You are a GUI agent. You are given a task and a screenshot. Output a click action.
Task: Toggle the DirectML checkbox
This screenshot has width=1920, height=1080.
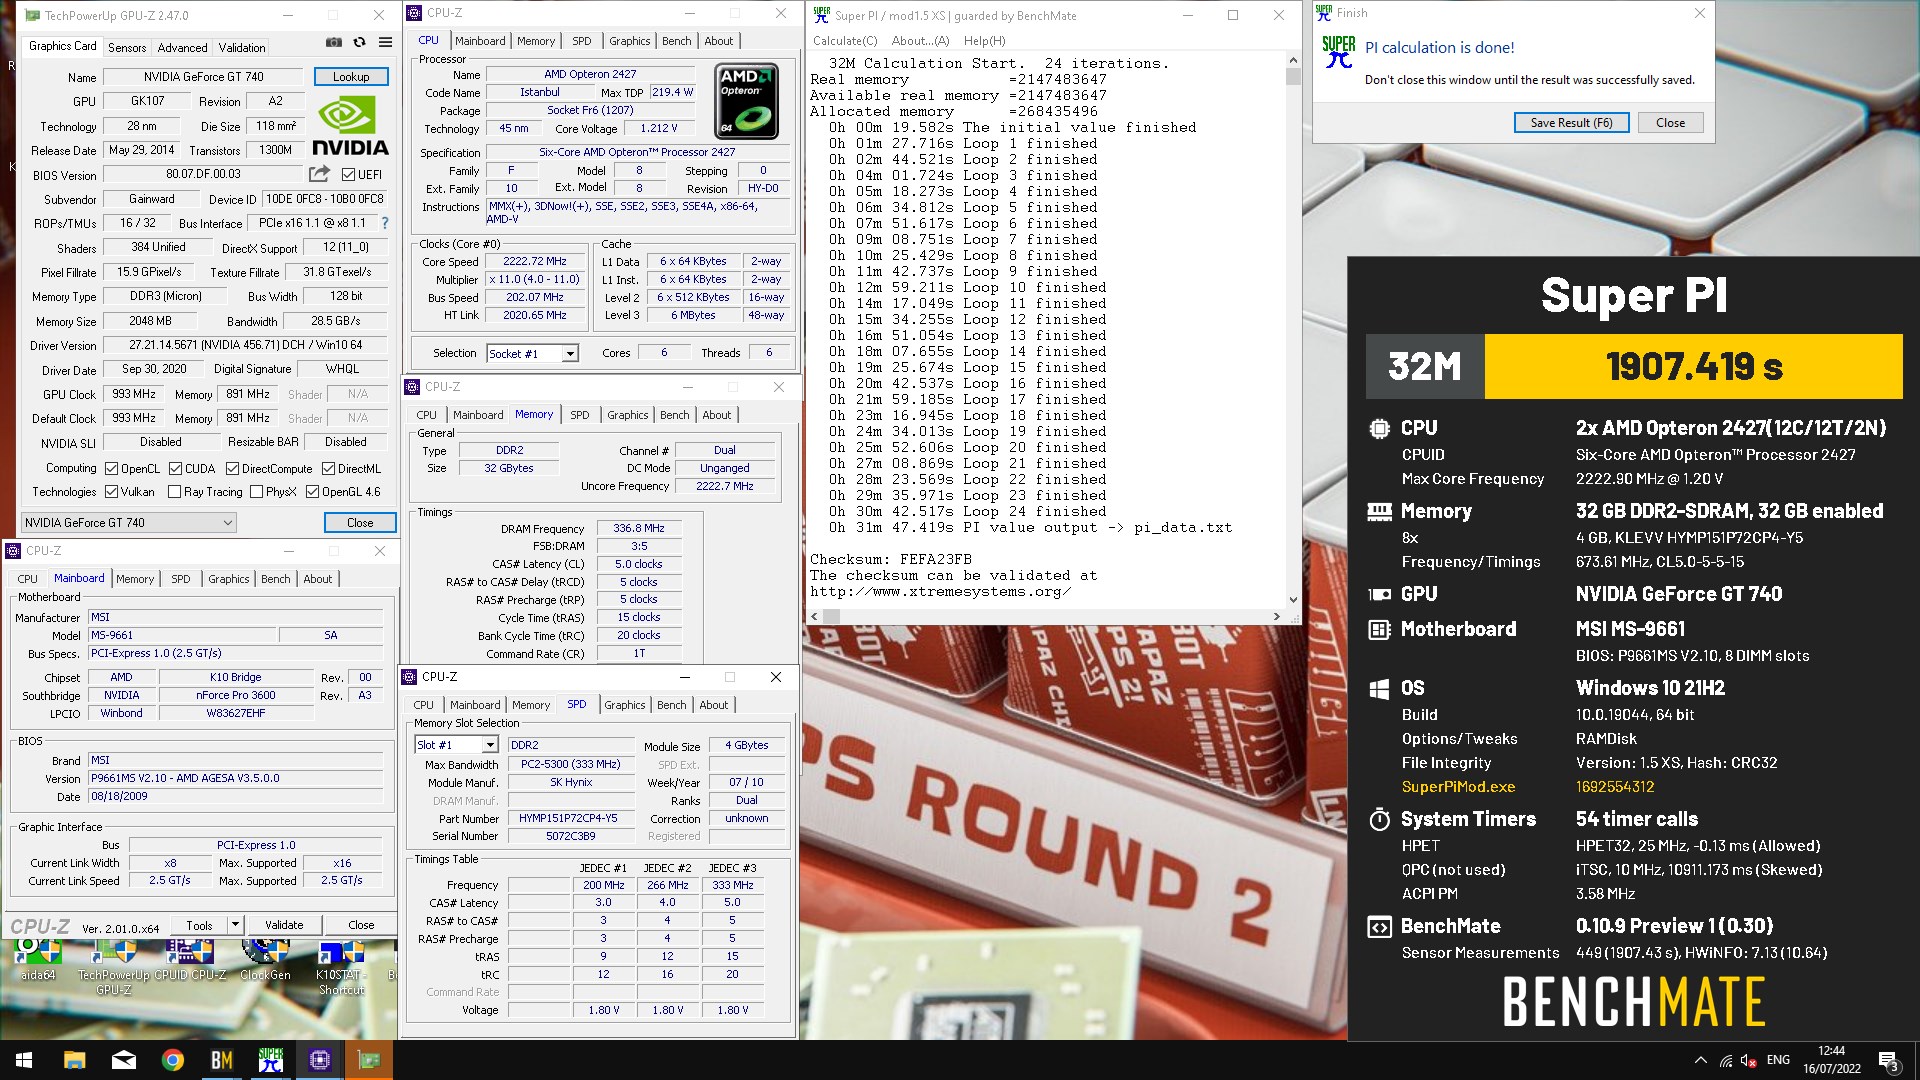328,468
